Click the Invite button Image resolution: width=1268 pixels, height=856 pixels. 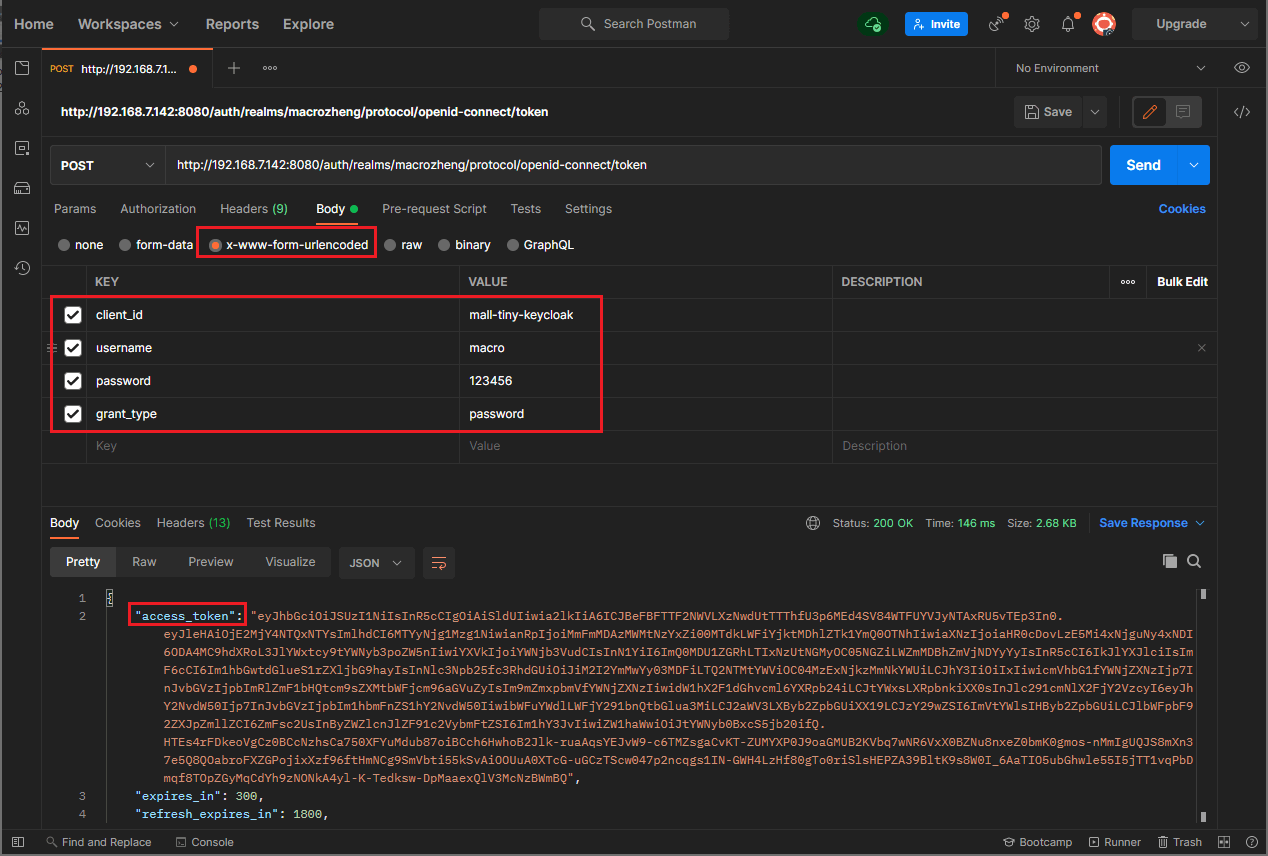click(936, 24)
